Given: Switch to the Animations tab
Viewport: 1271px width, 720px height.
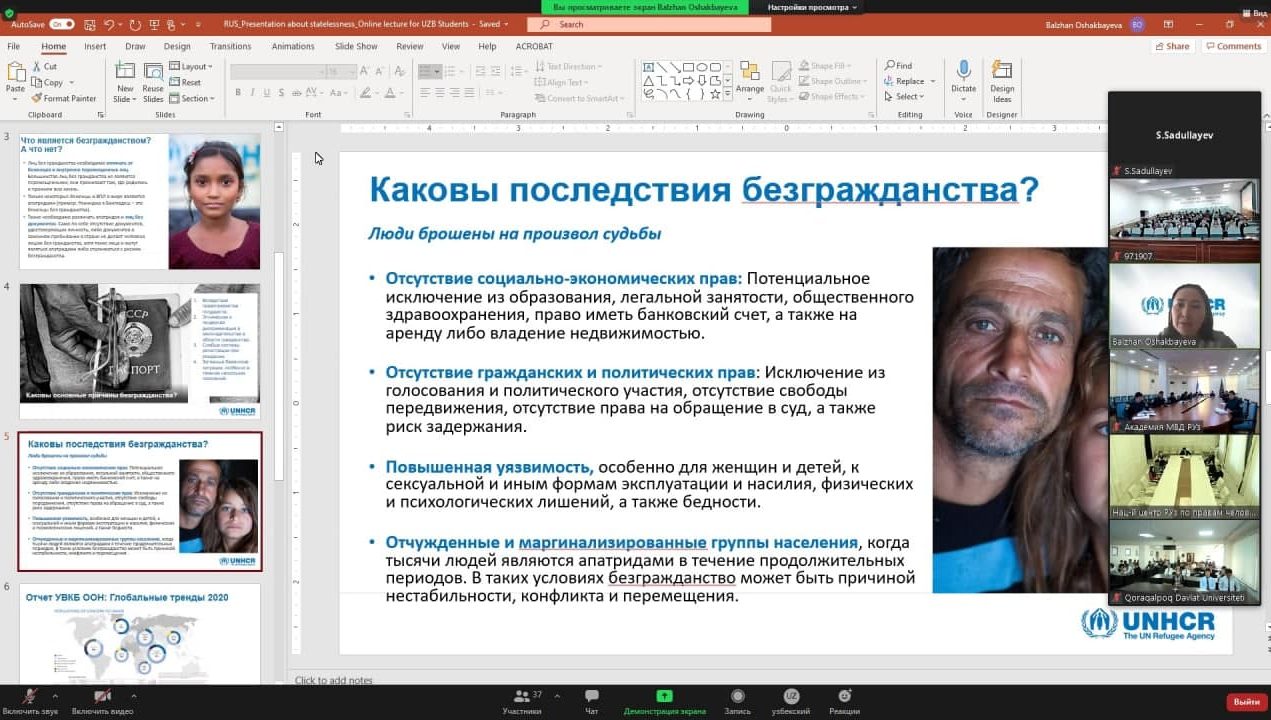Looking at the screenshot, I should (293, 46).
